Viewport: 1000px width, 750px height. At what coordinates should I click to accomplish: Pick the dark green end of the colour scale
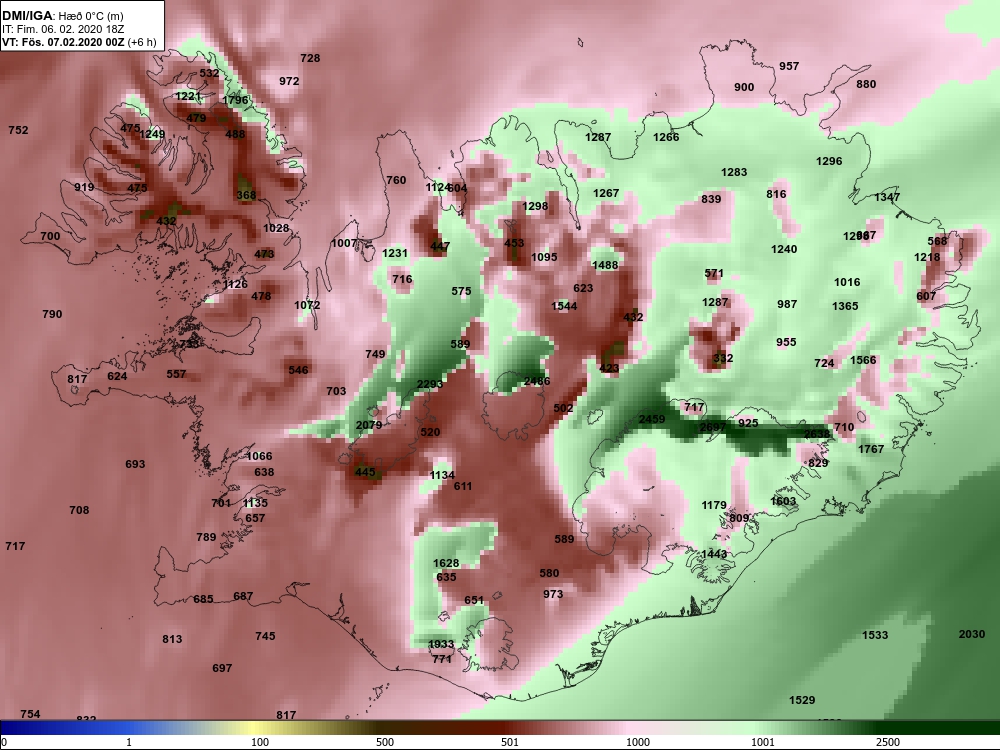coord(938,728)
